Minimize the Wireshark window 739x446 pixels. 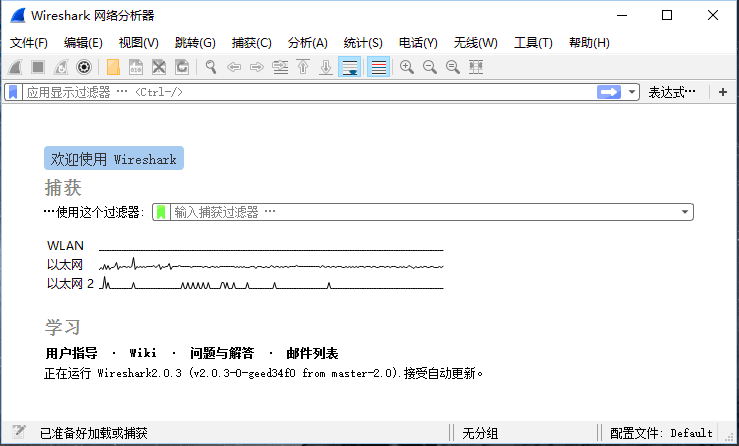622,16
